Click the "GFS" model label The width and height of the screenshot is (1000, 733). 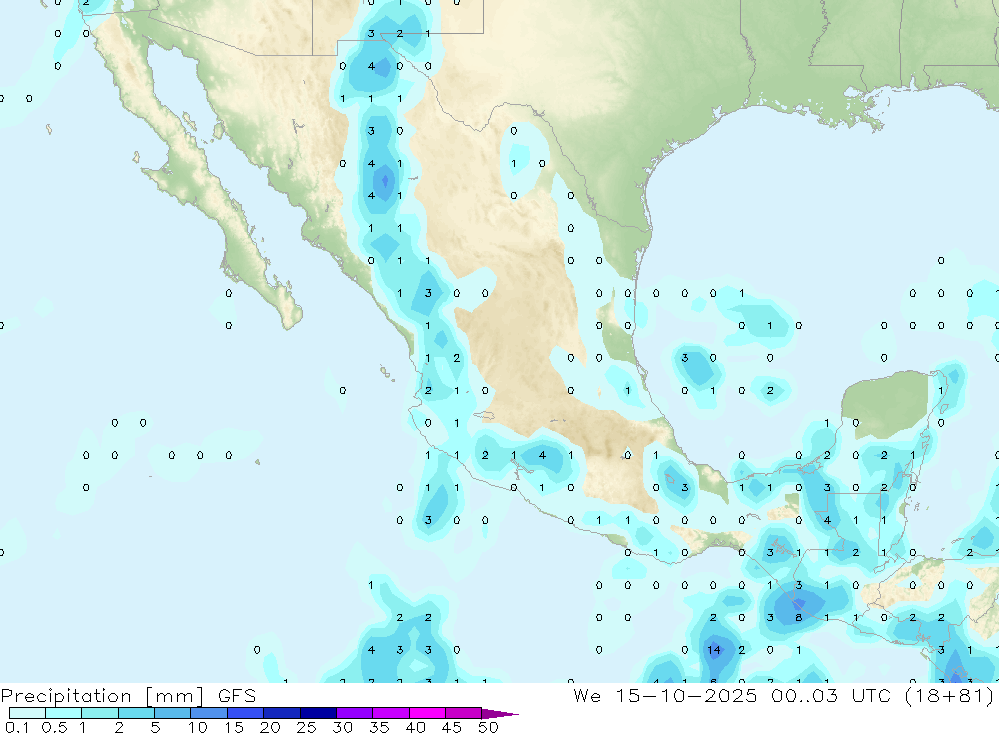point(237,696)
